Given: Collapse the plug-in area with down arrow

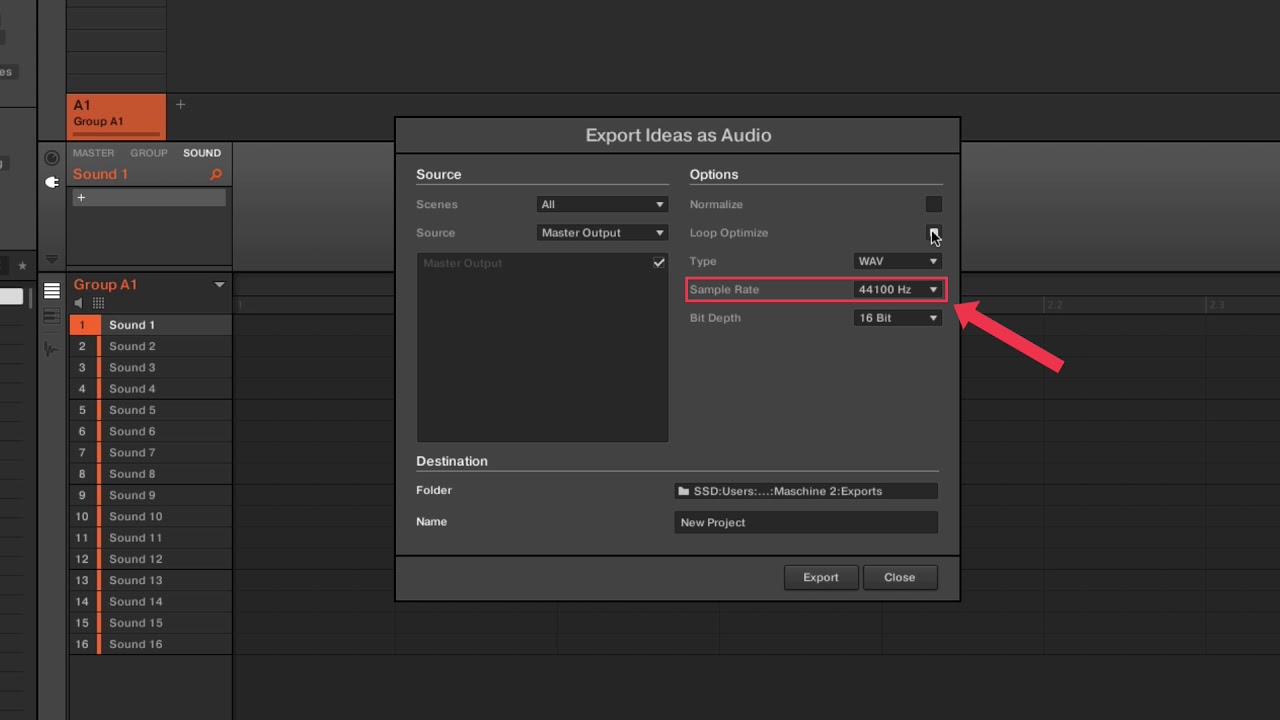Looking at the screenshot, I should coord(52,260).
